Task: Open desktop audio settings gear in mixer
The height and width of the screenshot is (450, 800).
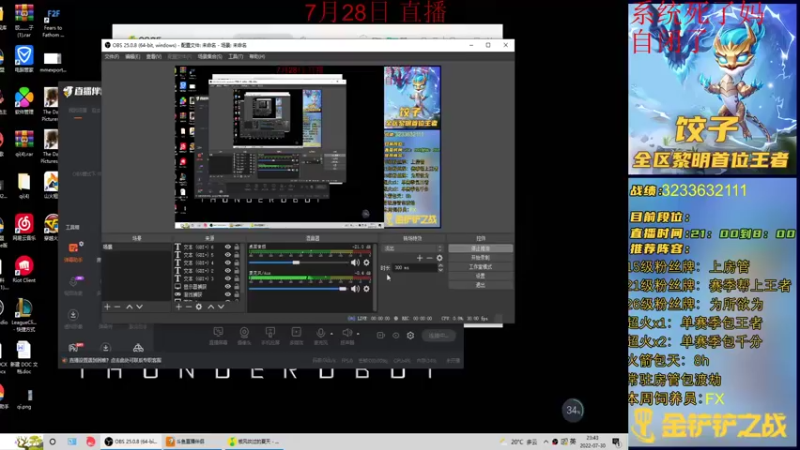Action: (366, 262)
